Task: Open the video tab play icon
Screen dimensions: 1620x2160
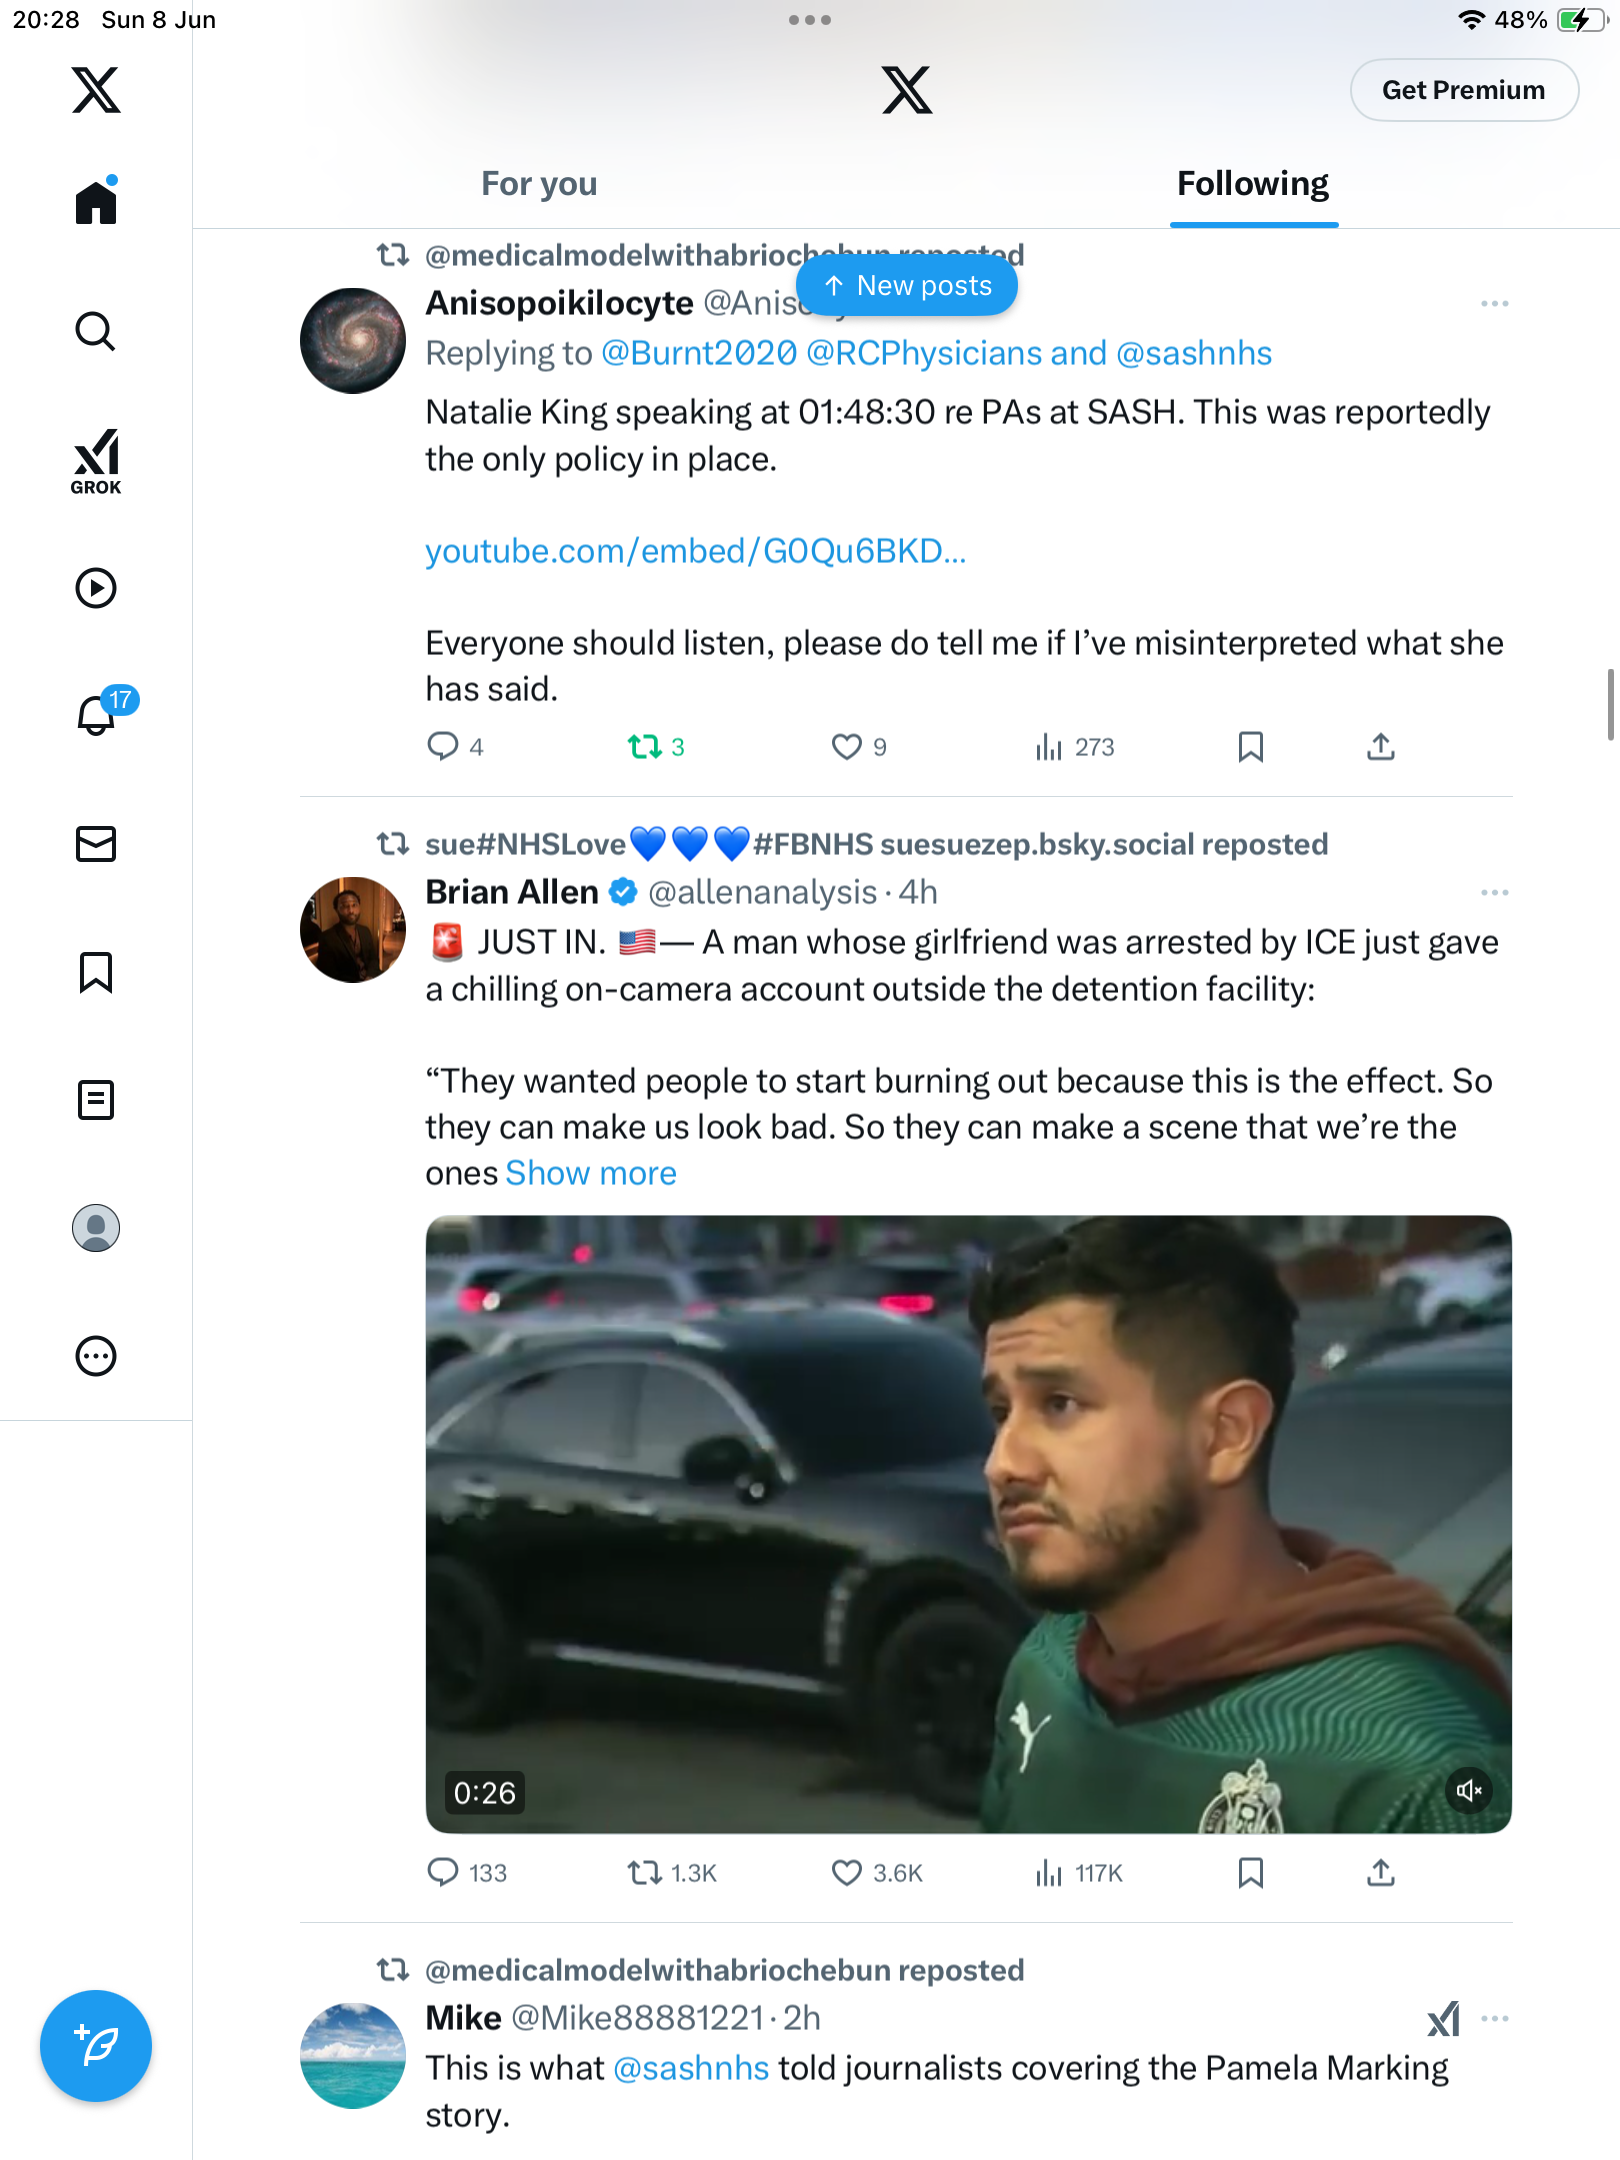Action: pyautogui.click(x=96, y=588)
